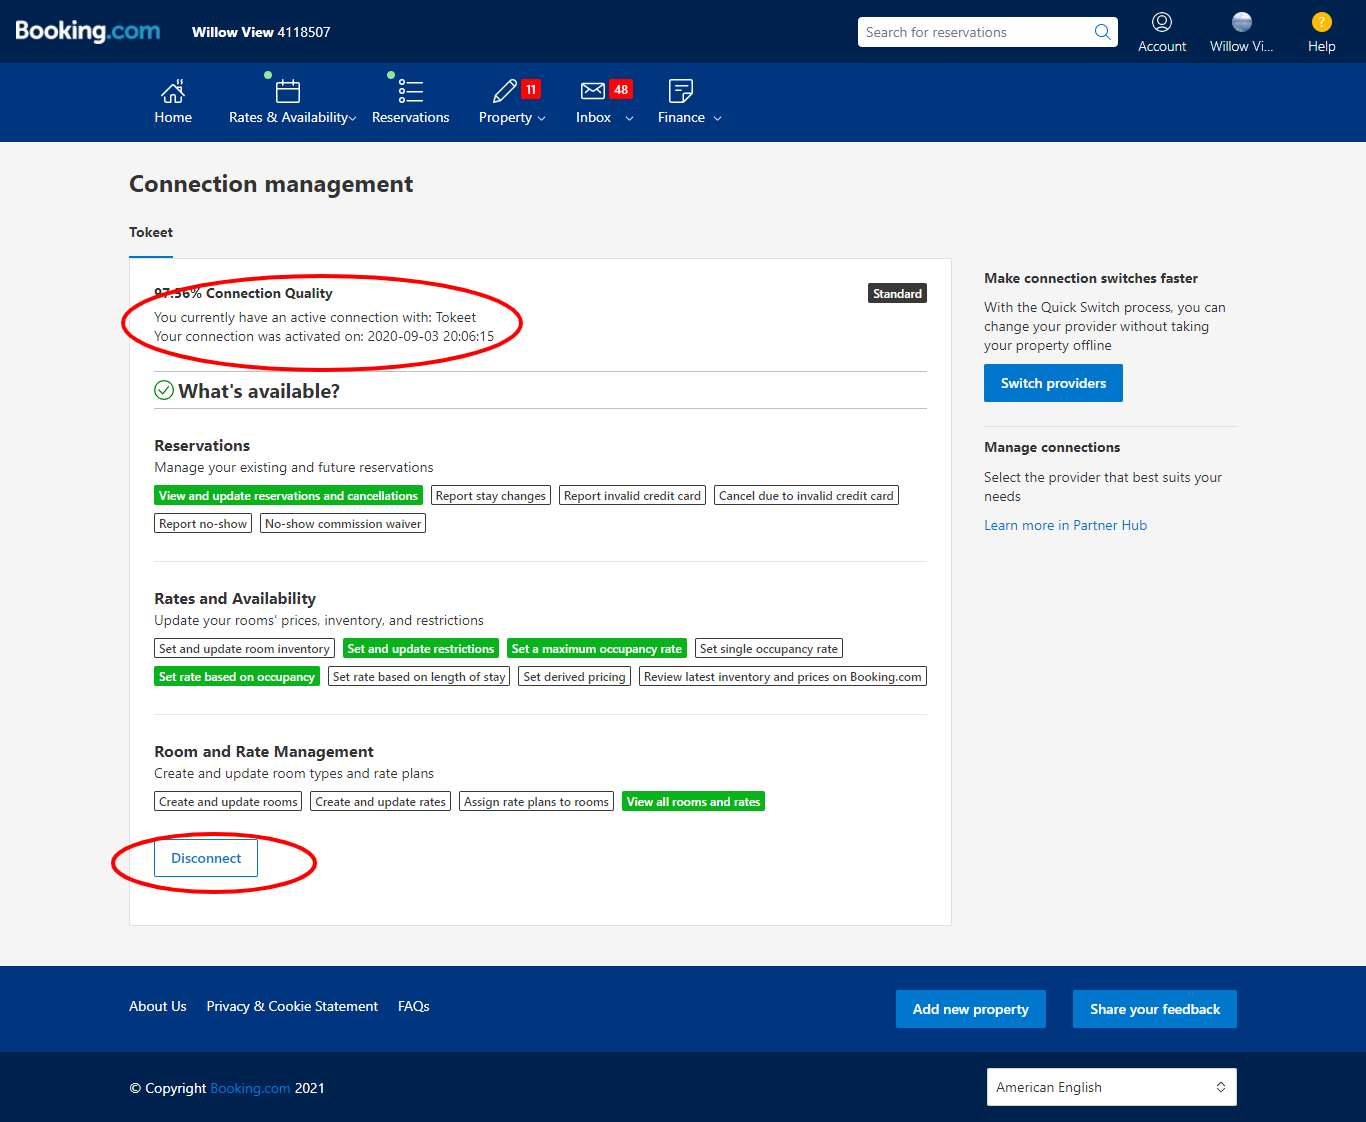
Task: Click the Connection management heading
Action: [271, 184]
